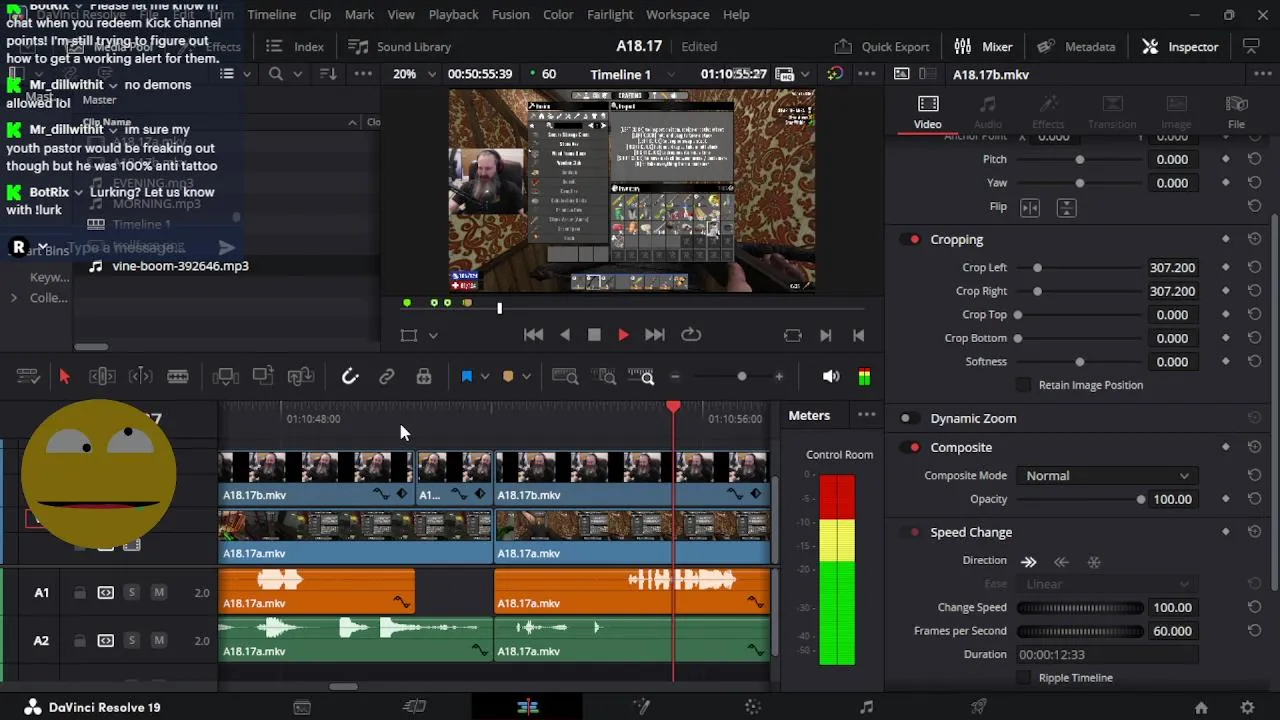The width and height of the screenshot is (1280, 720).
Task: Click the blue flag icon
Action: (466, 377)
